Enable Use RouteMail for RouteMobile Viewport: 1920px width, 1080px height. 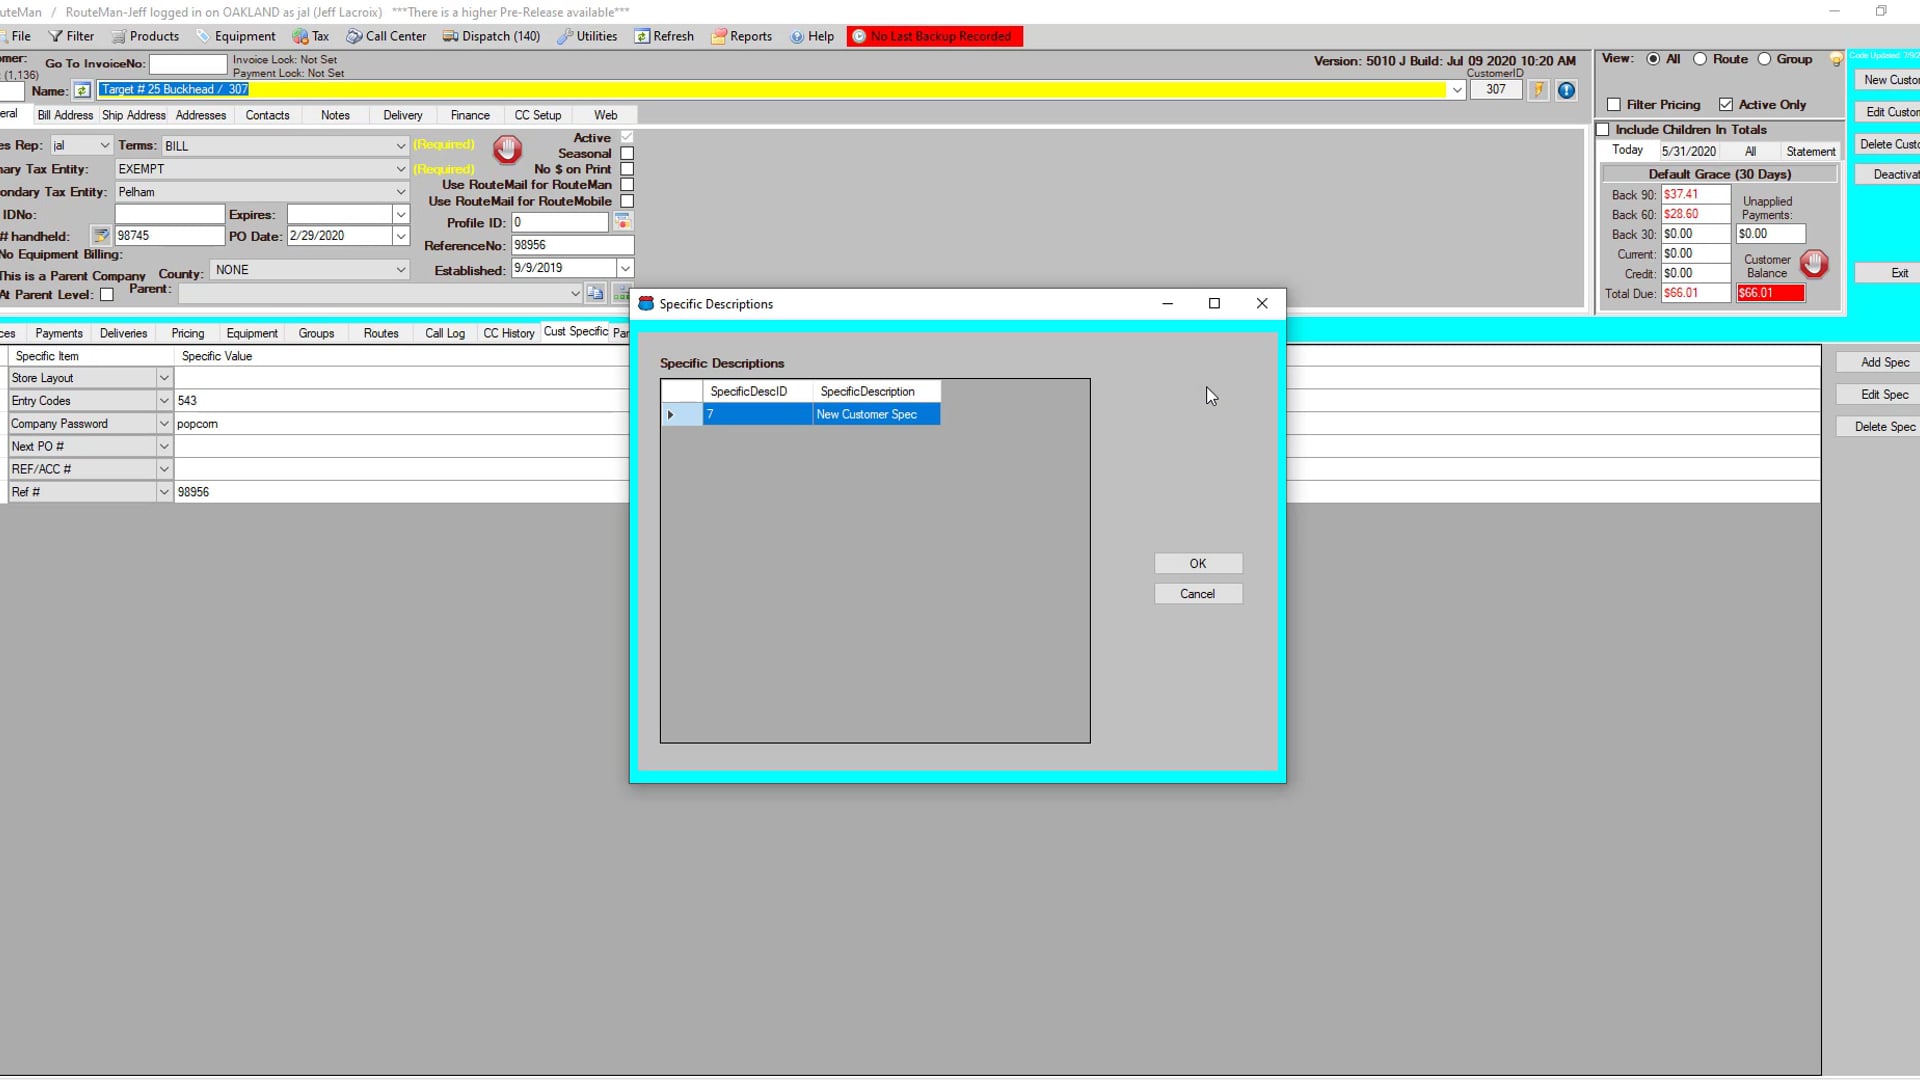627,201
